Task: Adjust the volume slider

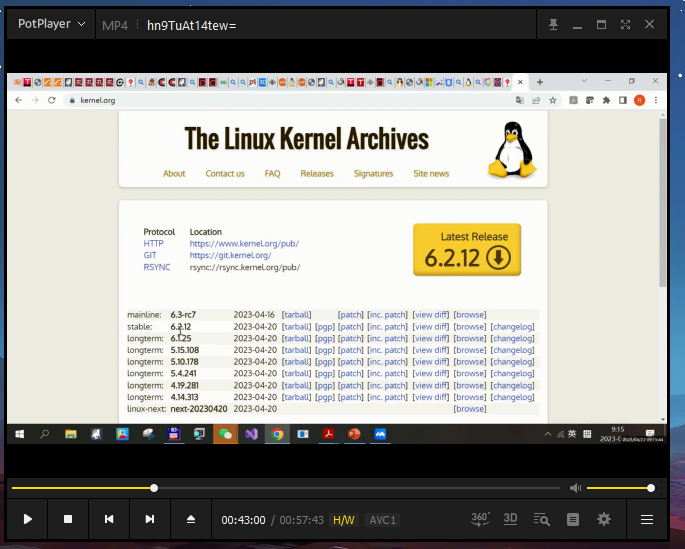Action: pos(619,488)
